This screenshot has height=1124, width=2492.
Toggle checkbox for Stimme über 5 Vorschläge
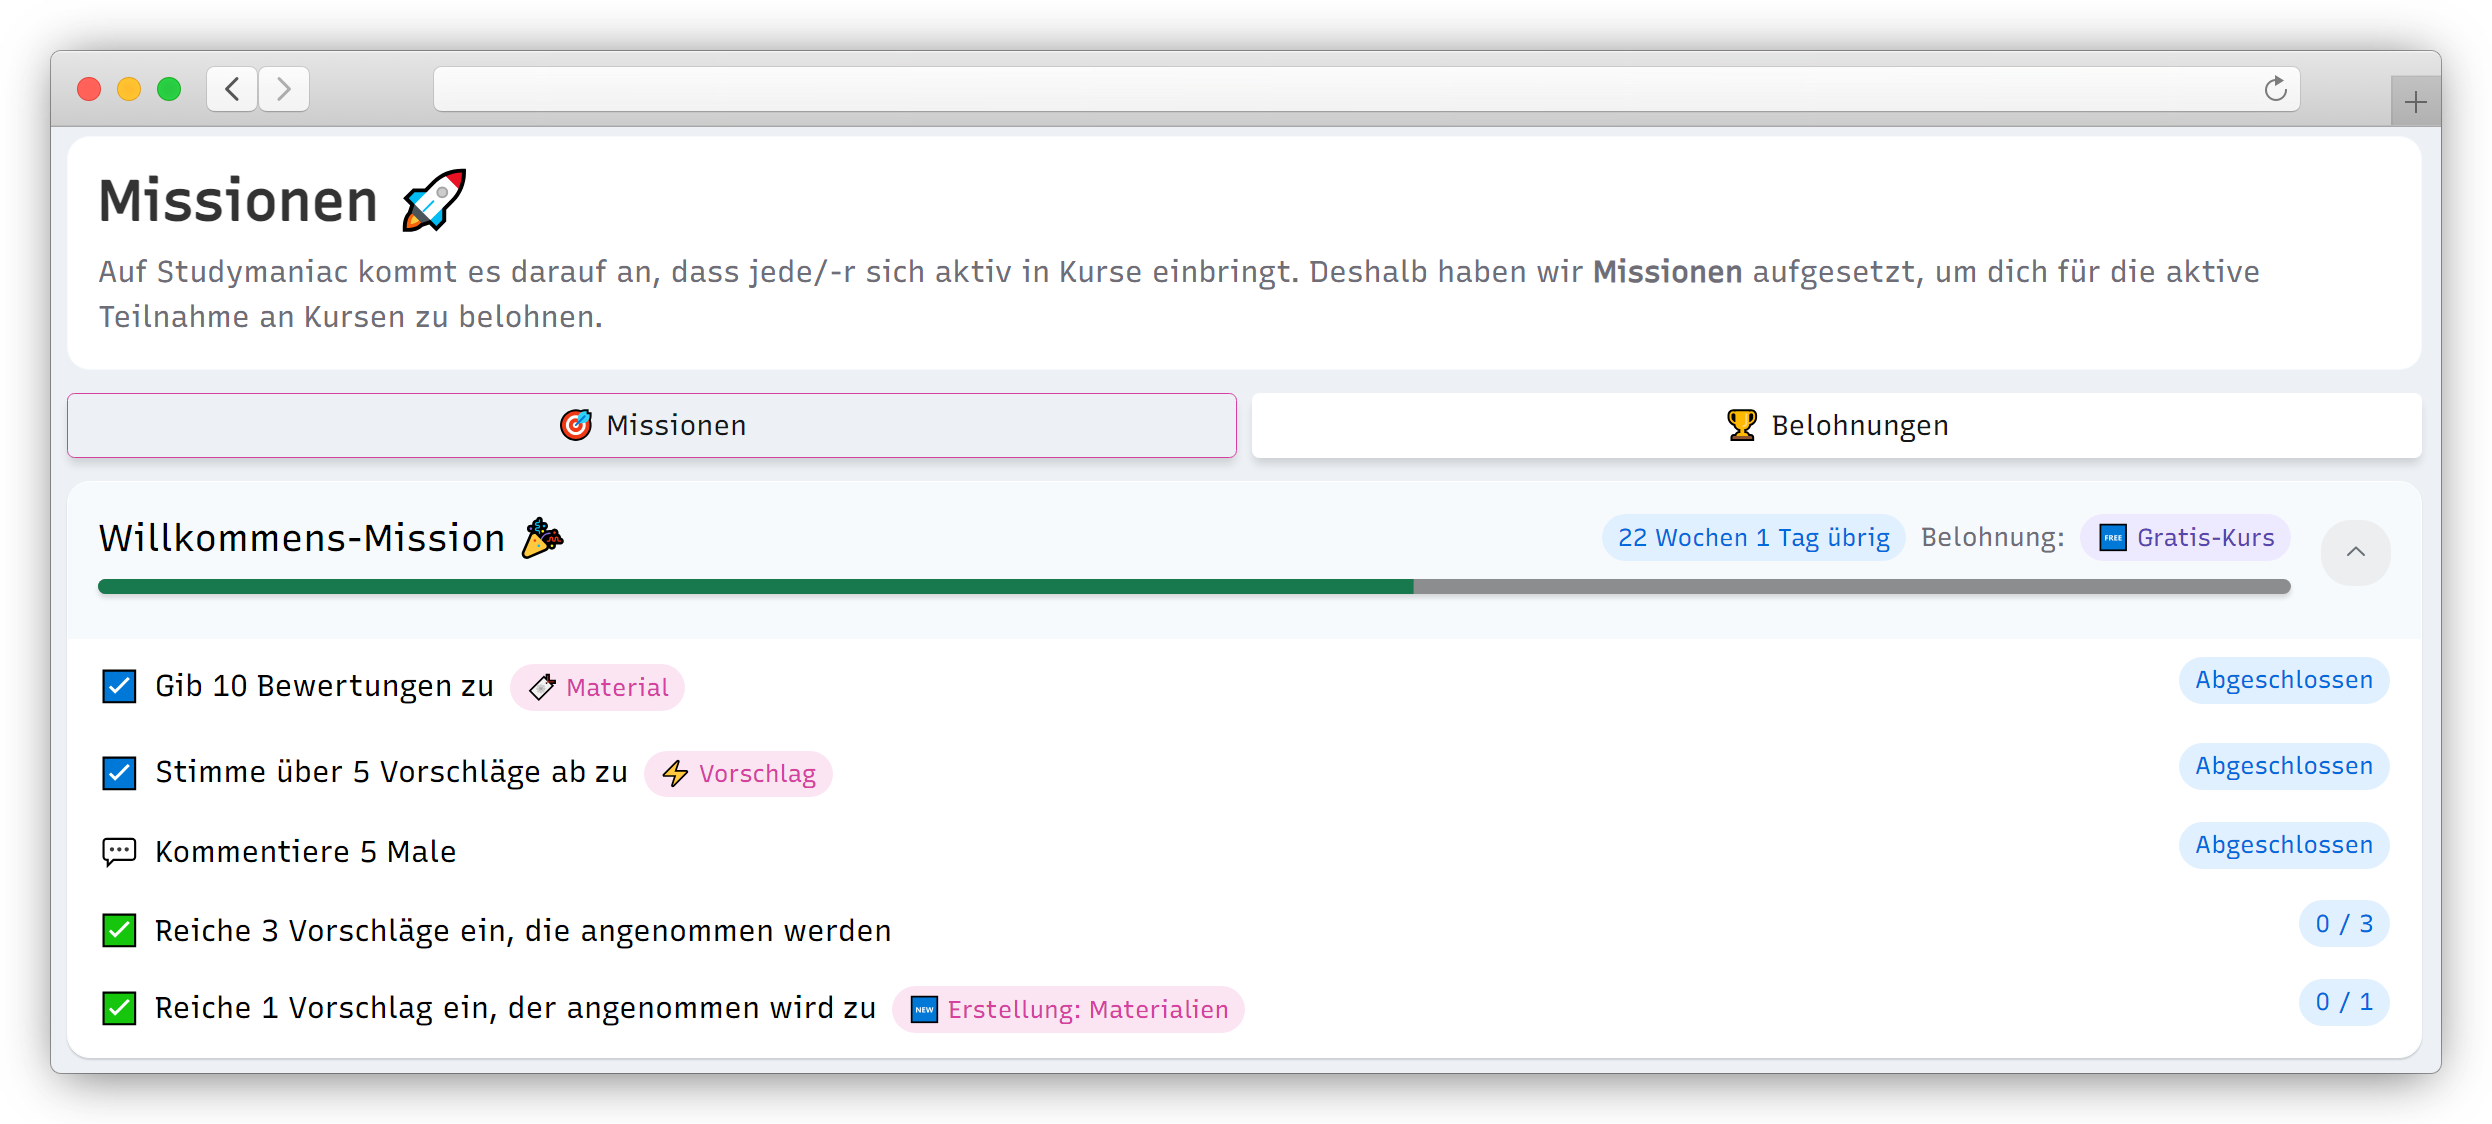coord(119,773)
